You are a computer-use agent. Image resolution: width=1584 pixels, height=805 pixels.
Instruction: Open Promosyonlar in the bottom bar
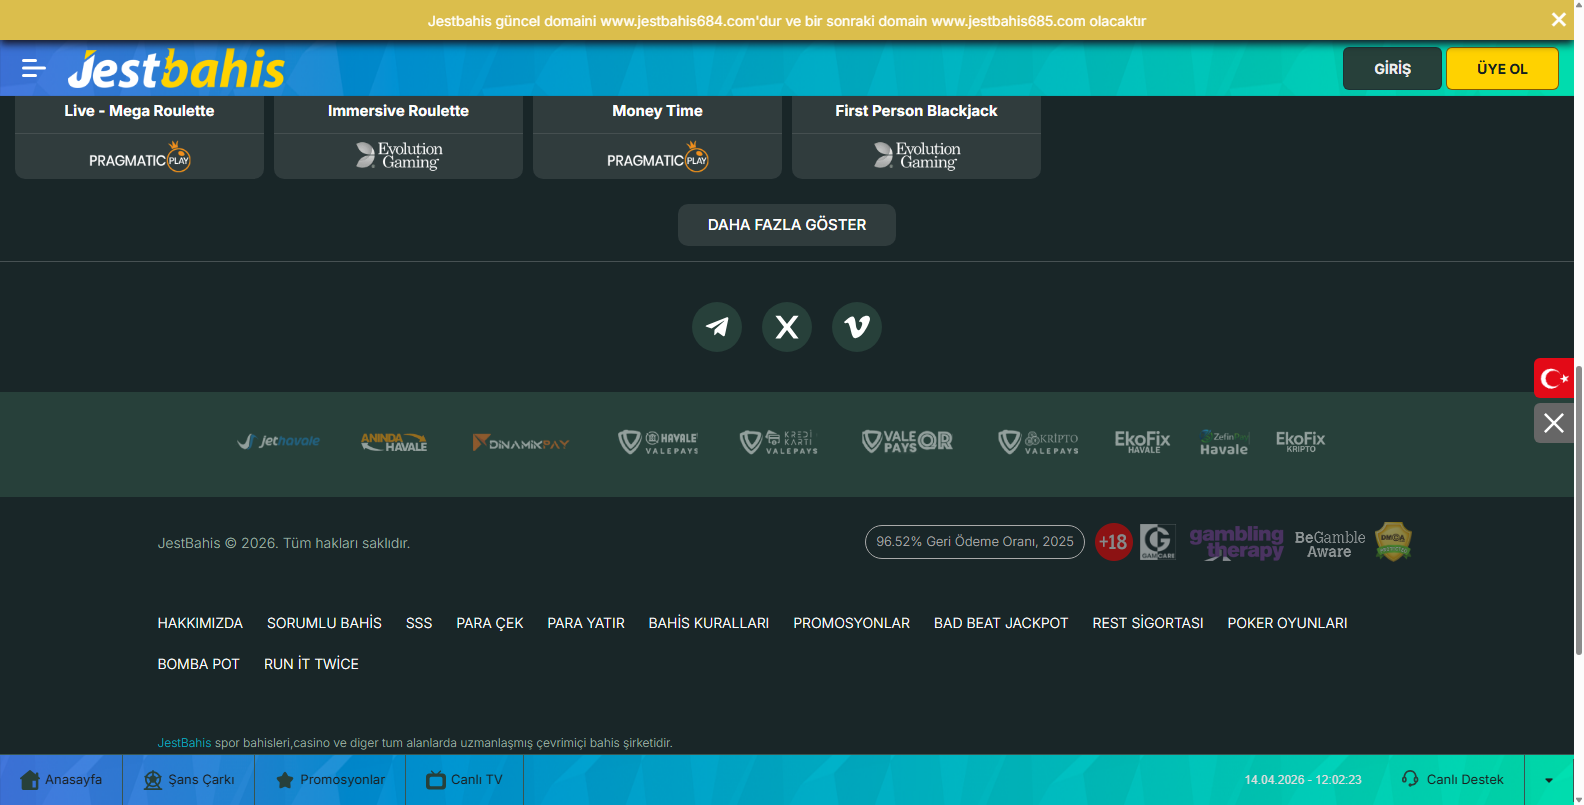(x=330, y=780)
